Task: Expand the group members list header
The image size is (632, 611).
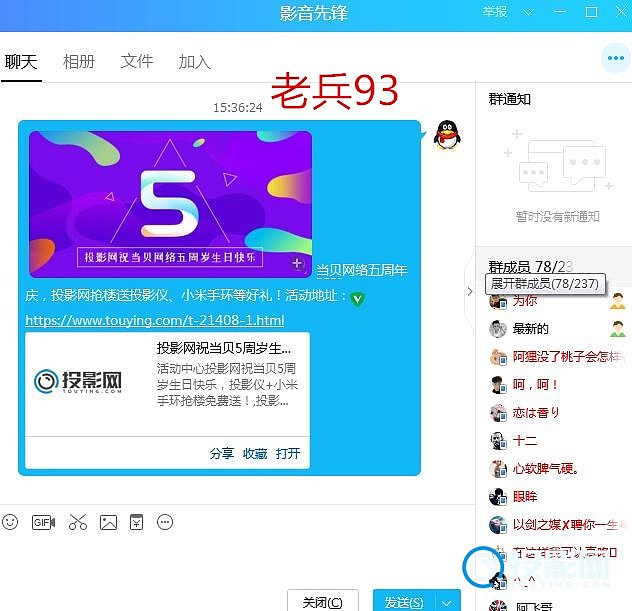Action: click(530, 266)
